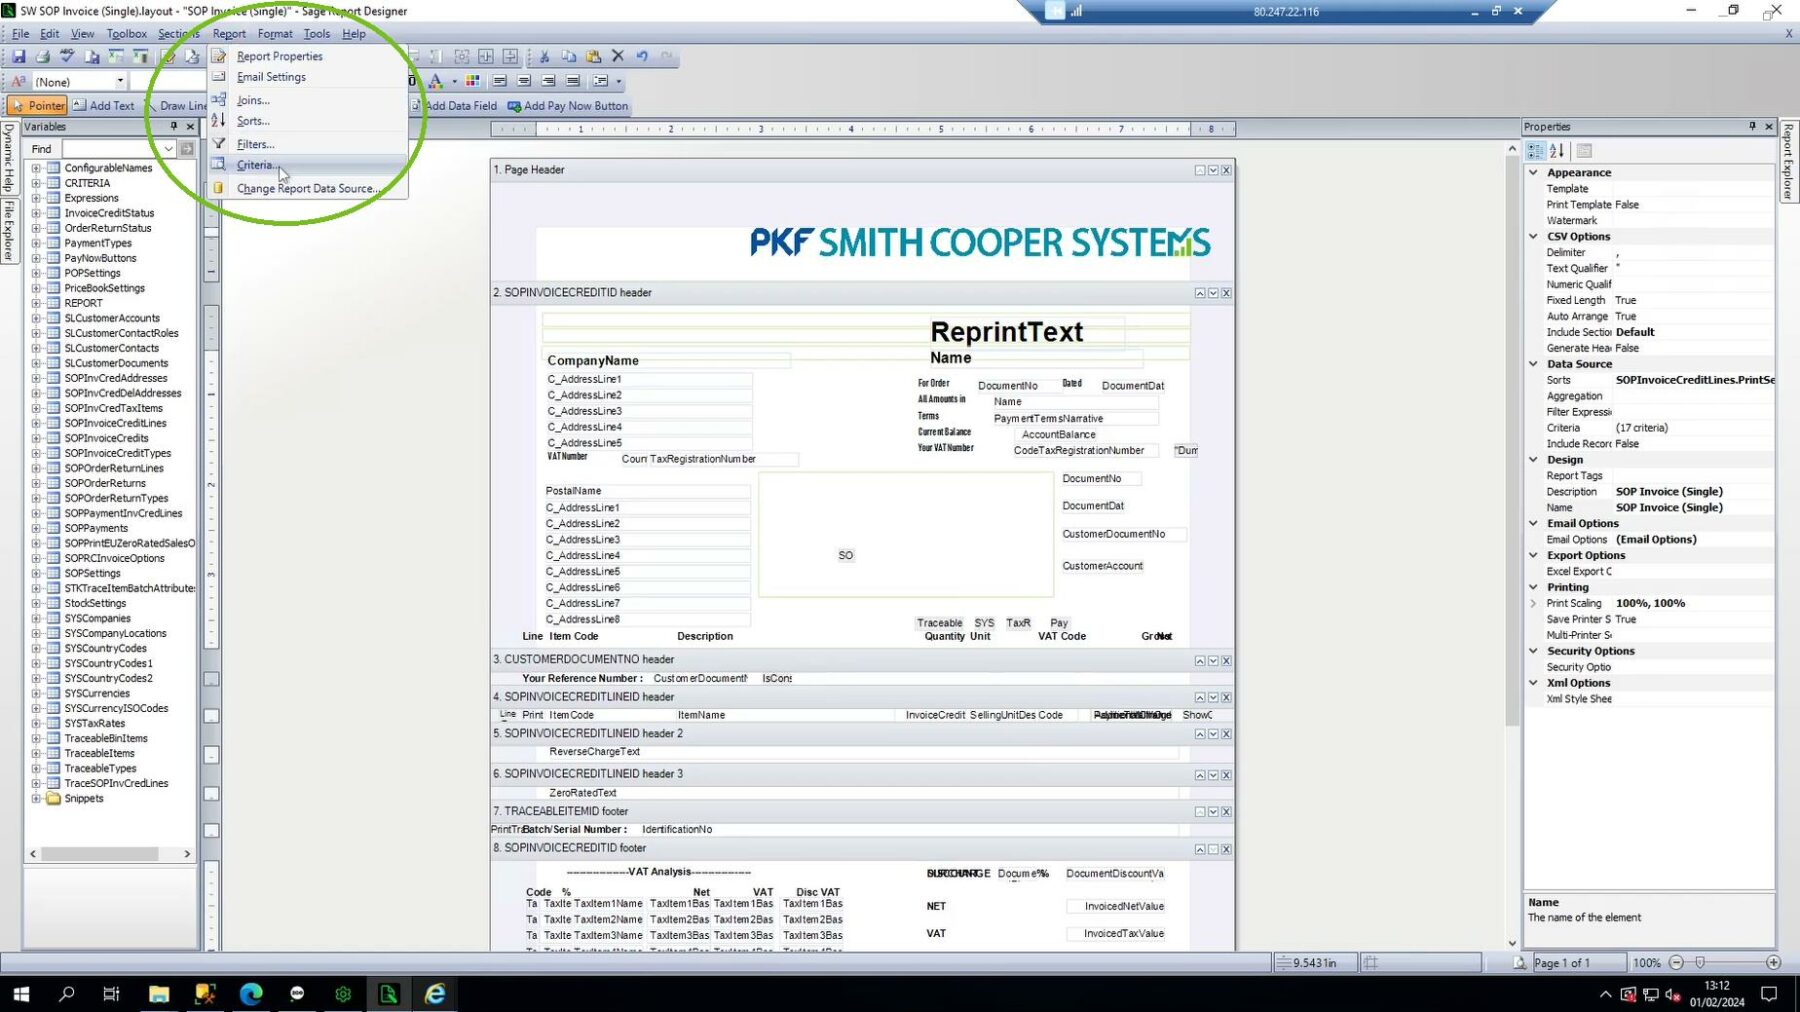Click the Cut scissors icon
Image resolution: width=1800 pixels, height=1012 pixels.
coord(545,57)
